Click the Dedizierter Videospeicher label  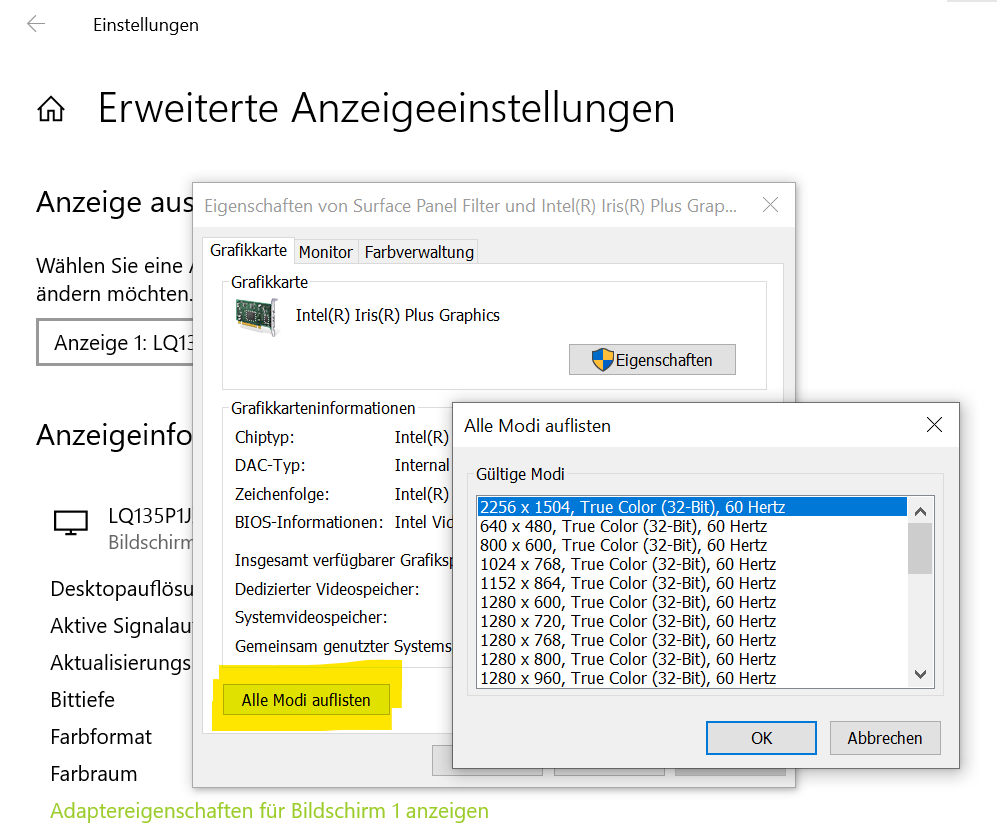[x=327, y=589]
